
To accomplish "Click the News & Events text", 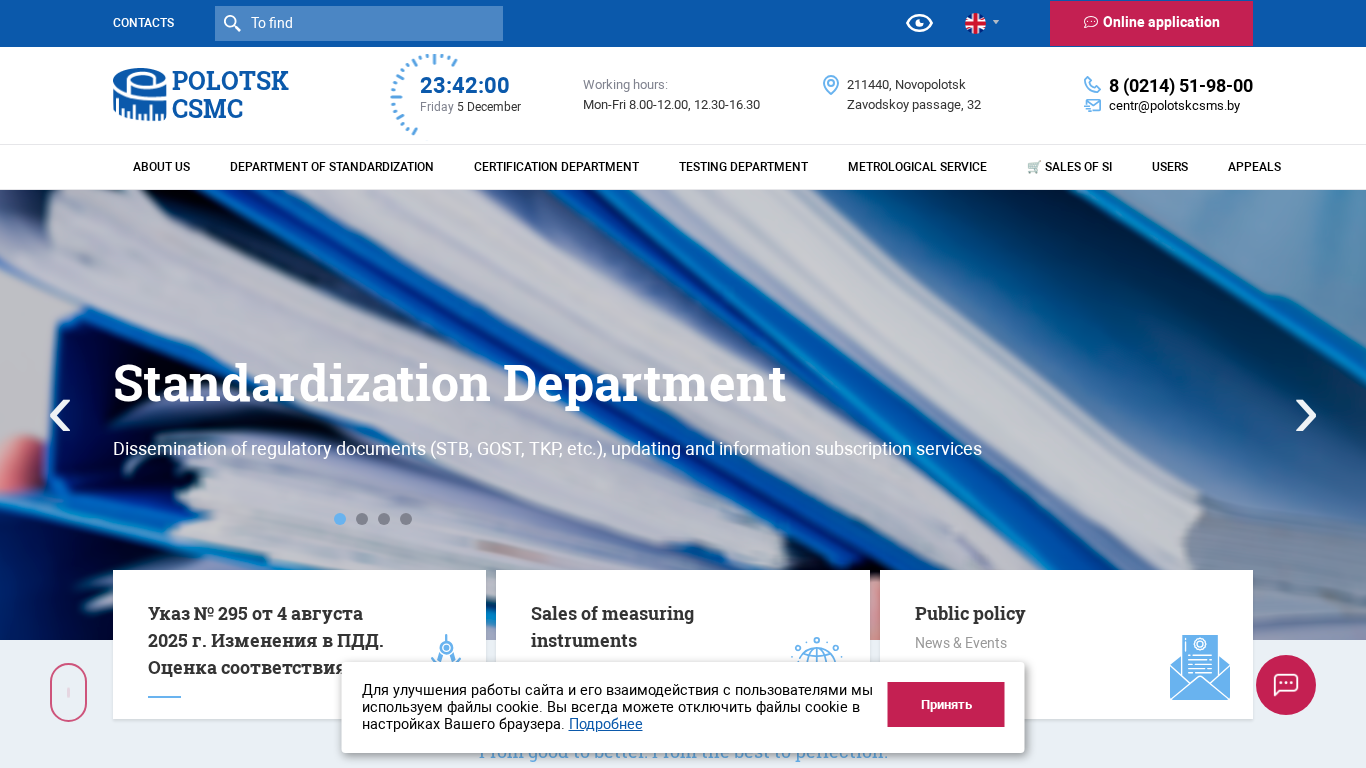I will coord(961,643).
